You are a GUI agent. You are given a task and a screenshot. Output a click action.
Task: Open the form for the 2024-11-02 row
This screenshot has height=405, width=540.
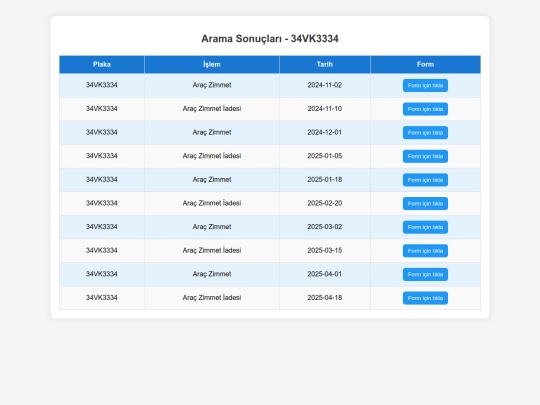click(x=425, y=85)
